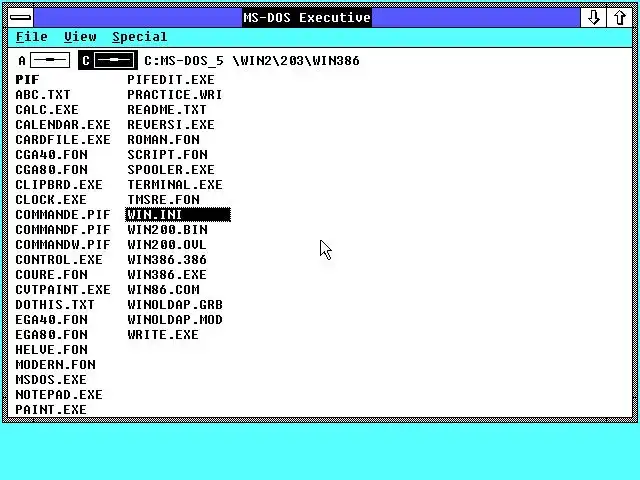
Task: Click the maximize up-arrow button
Action: (x=620, y=18)
